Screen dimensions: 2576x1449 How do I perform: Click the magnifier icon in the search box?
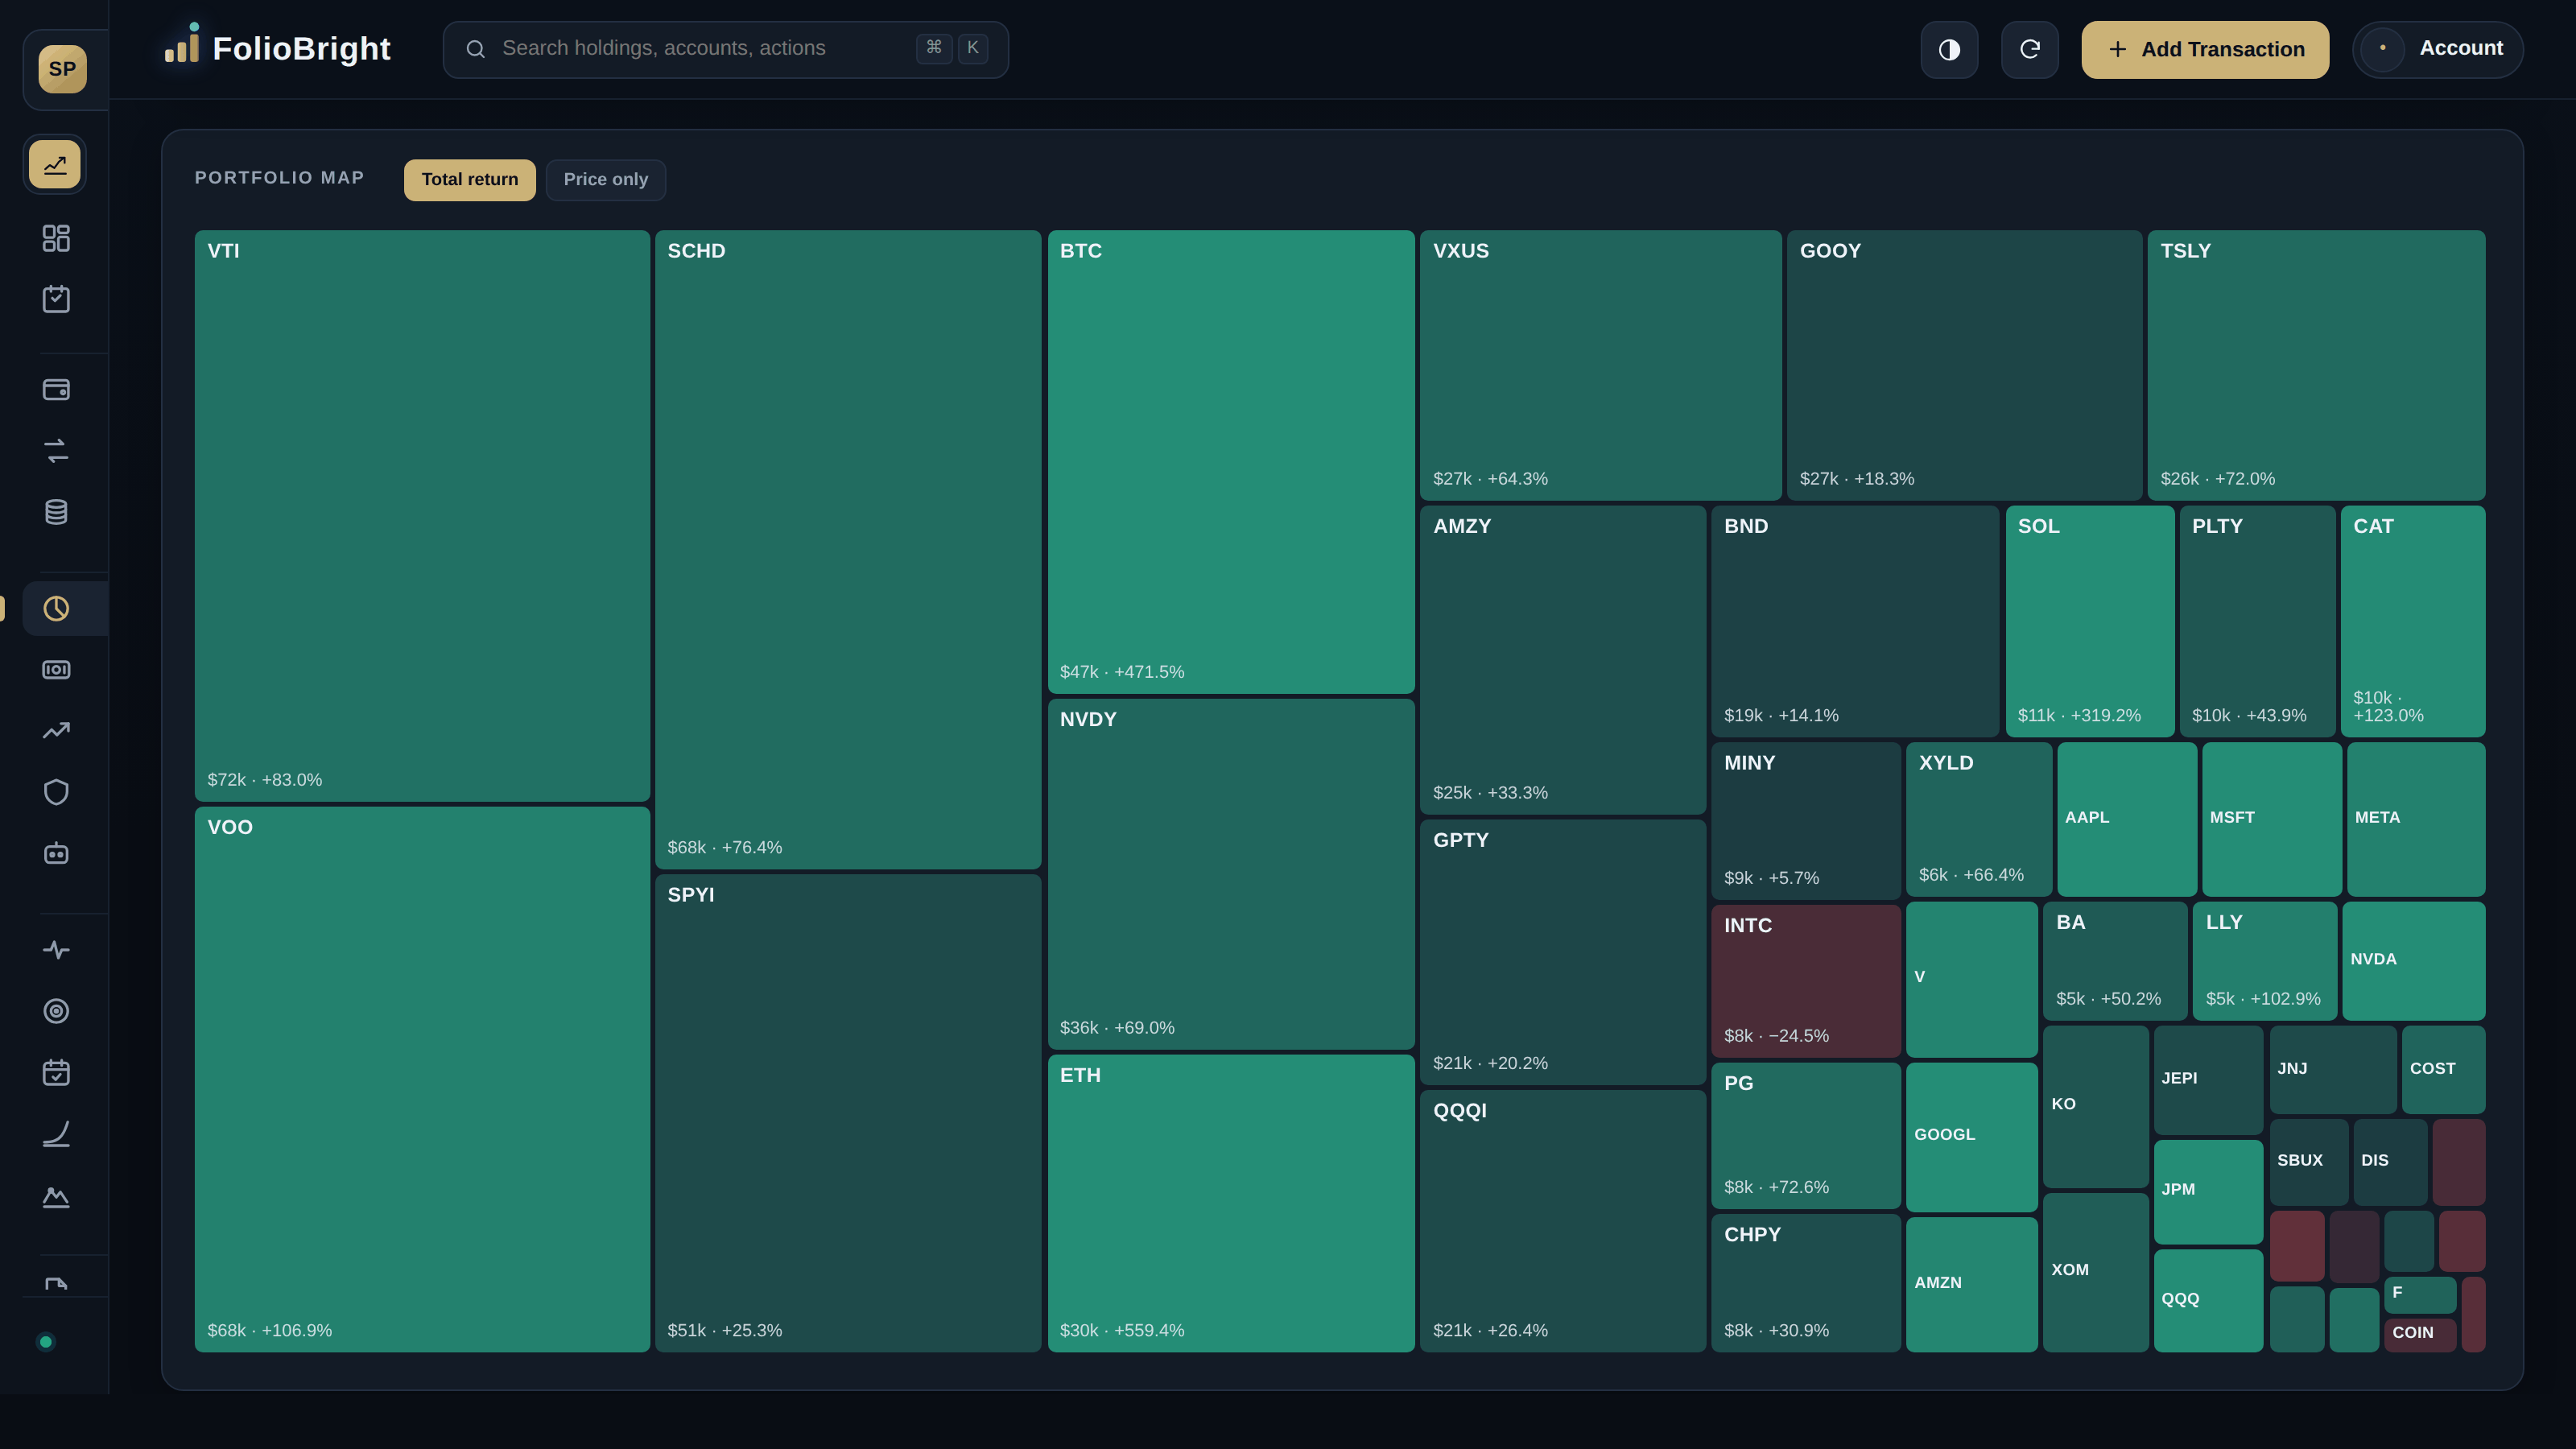pyautogui.click(x=476, y=49)
